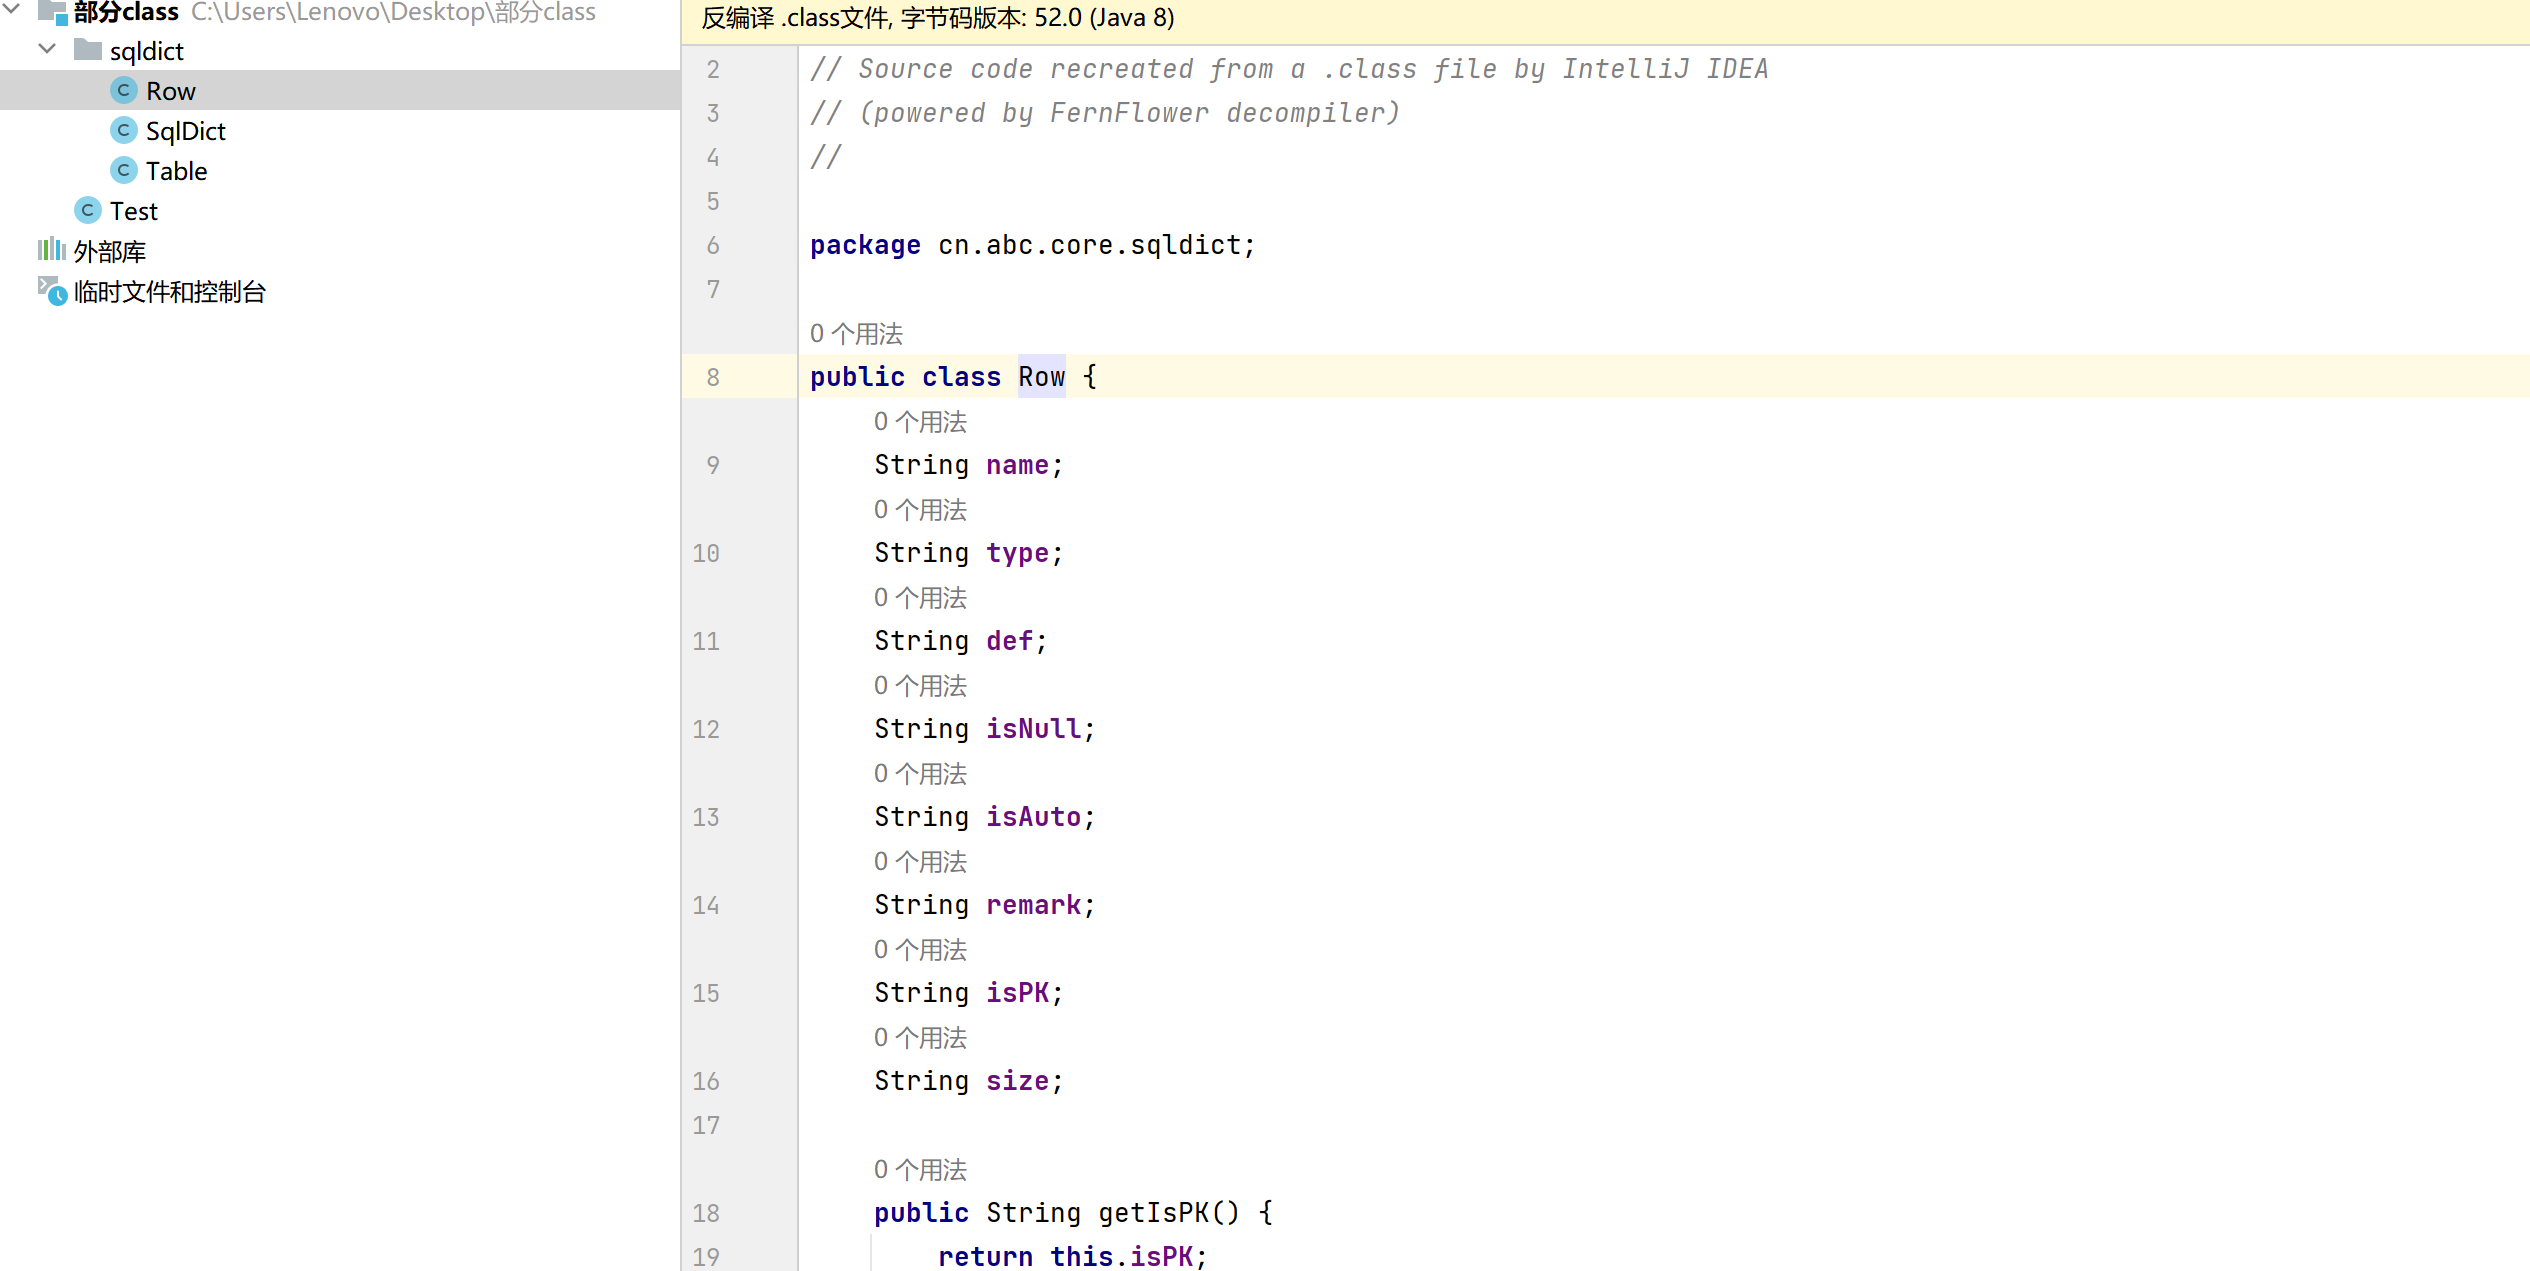The width and height of the screenshot is (2530, 1271).
Task: Click the usages hint above class Row
Action: pyautogui.click(x=856, y=333)
